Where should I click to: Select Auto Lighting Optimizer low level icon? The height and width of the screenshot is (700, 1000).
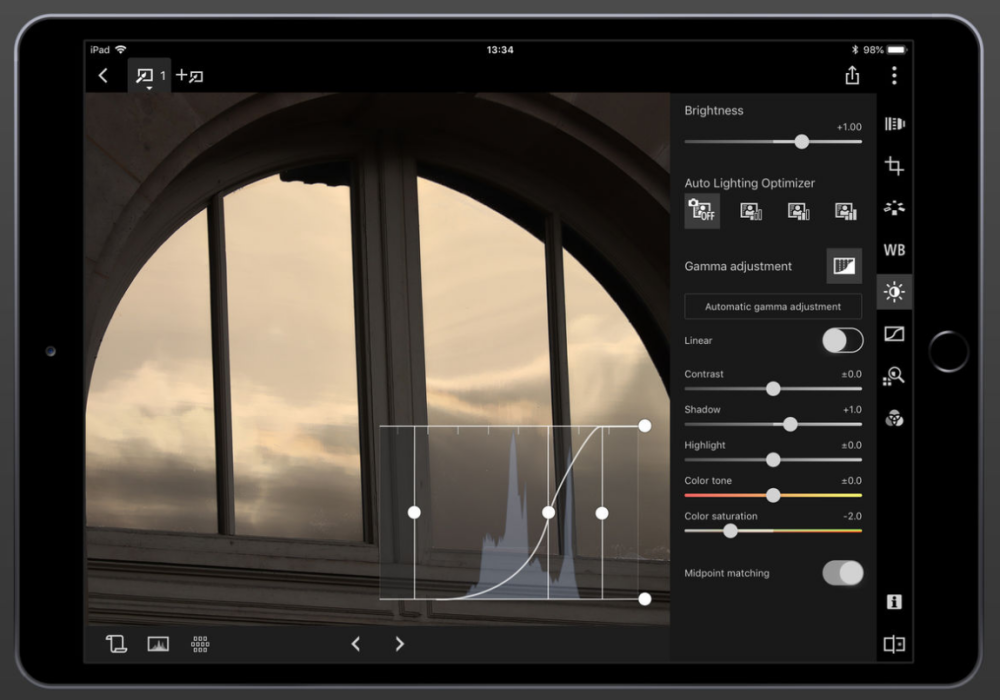coord(751,211)
